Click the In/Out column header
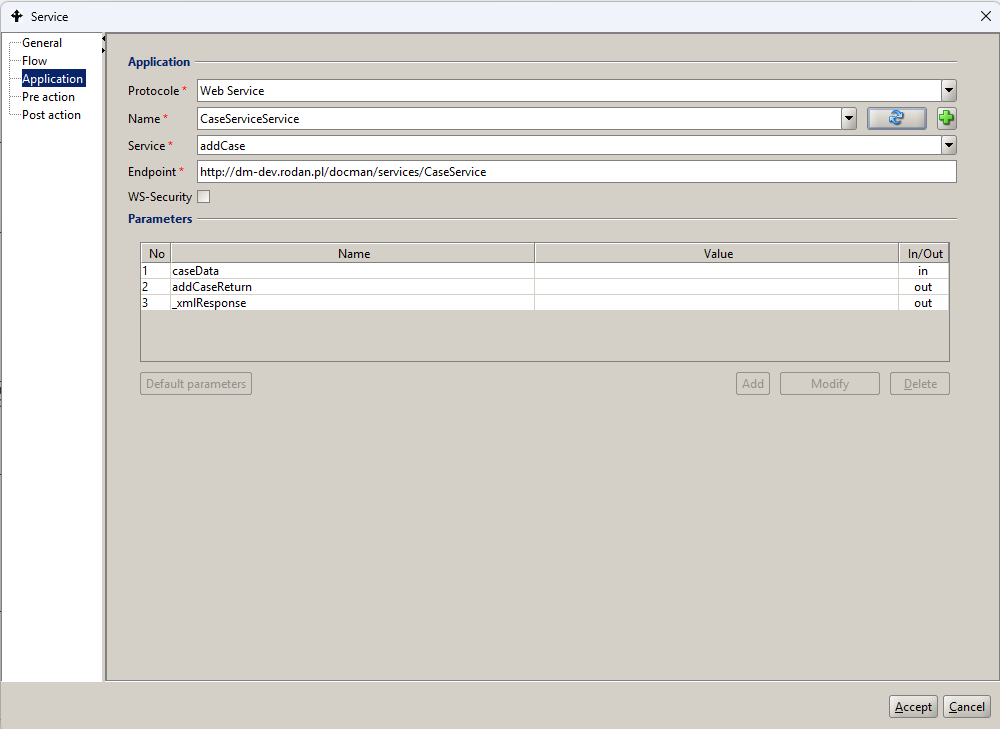 coord(924,254)
